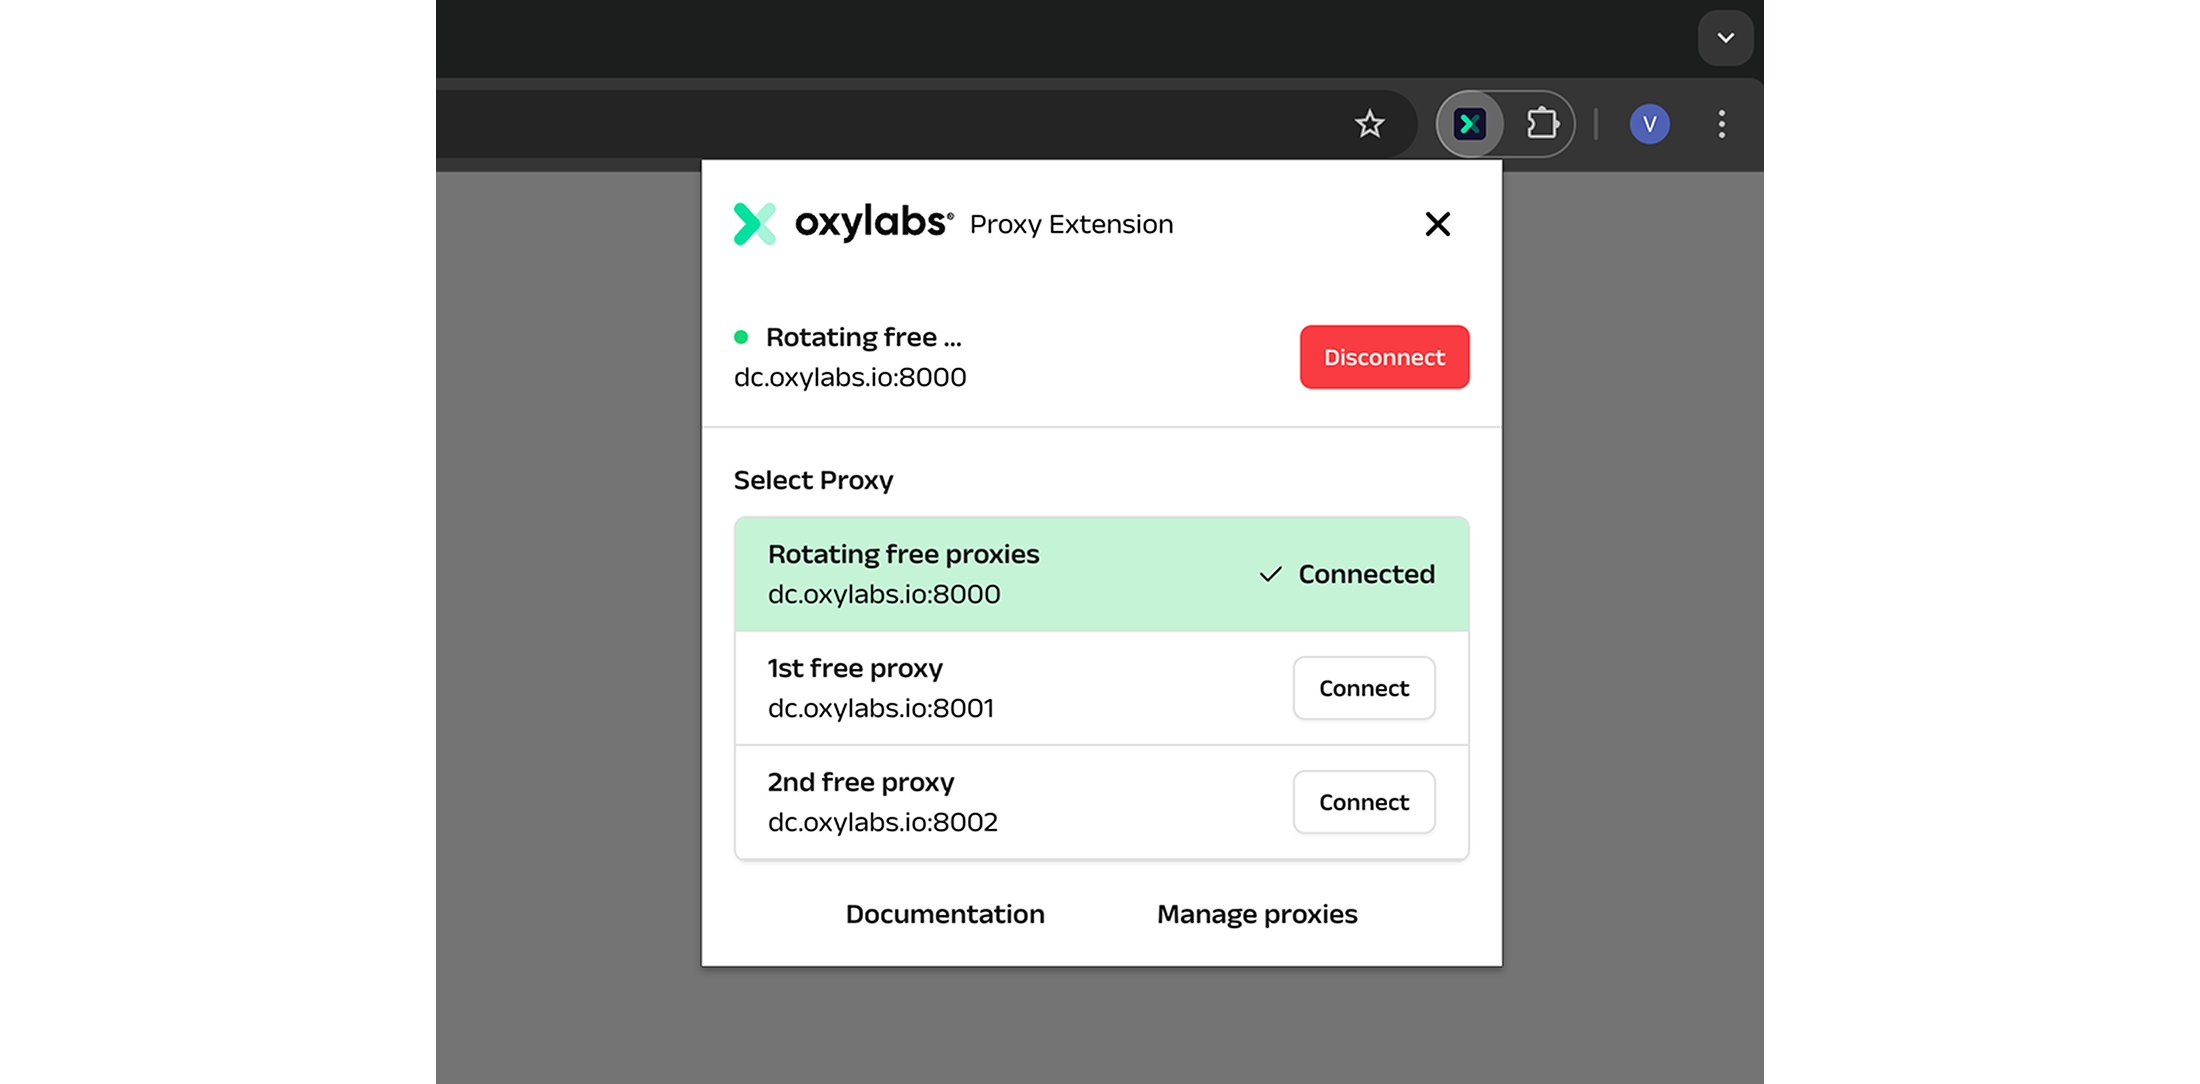Open the V profile avatar
The image size is (2200, 1084).
click(x=1649, y=124)
